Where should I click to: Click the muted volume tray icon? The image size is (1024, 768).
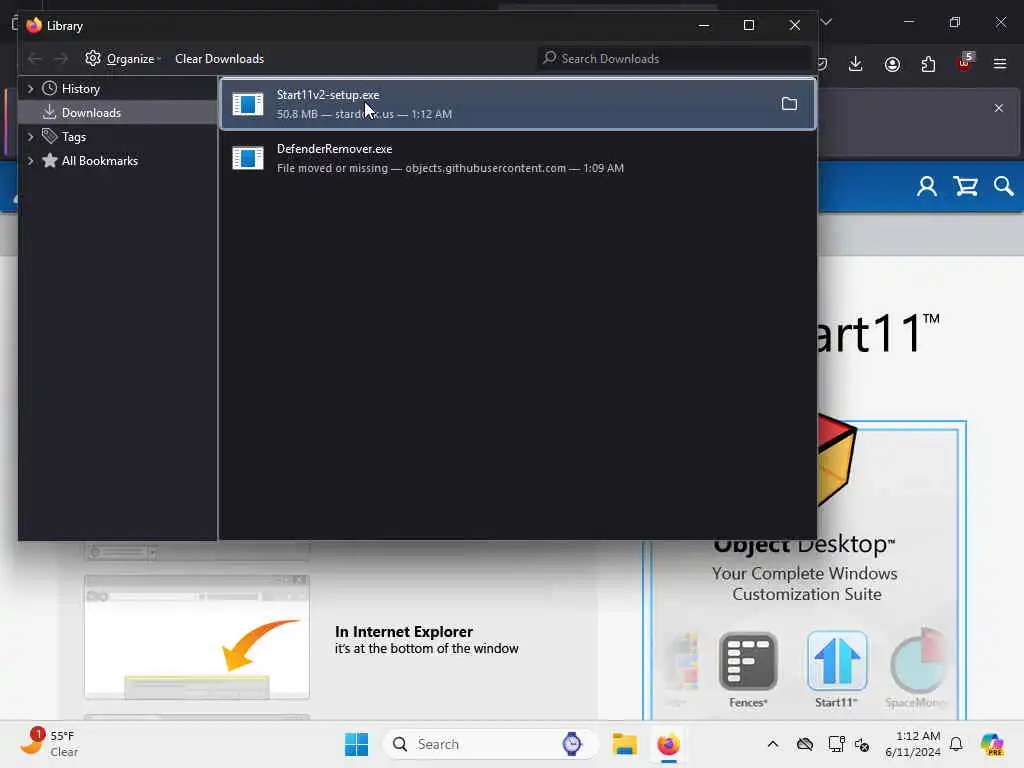pyautogui.click(x=862, y=744)
